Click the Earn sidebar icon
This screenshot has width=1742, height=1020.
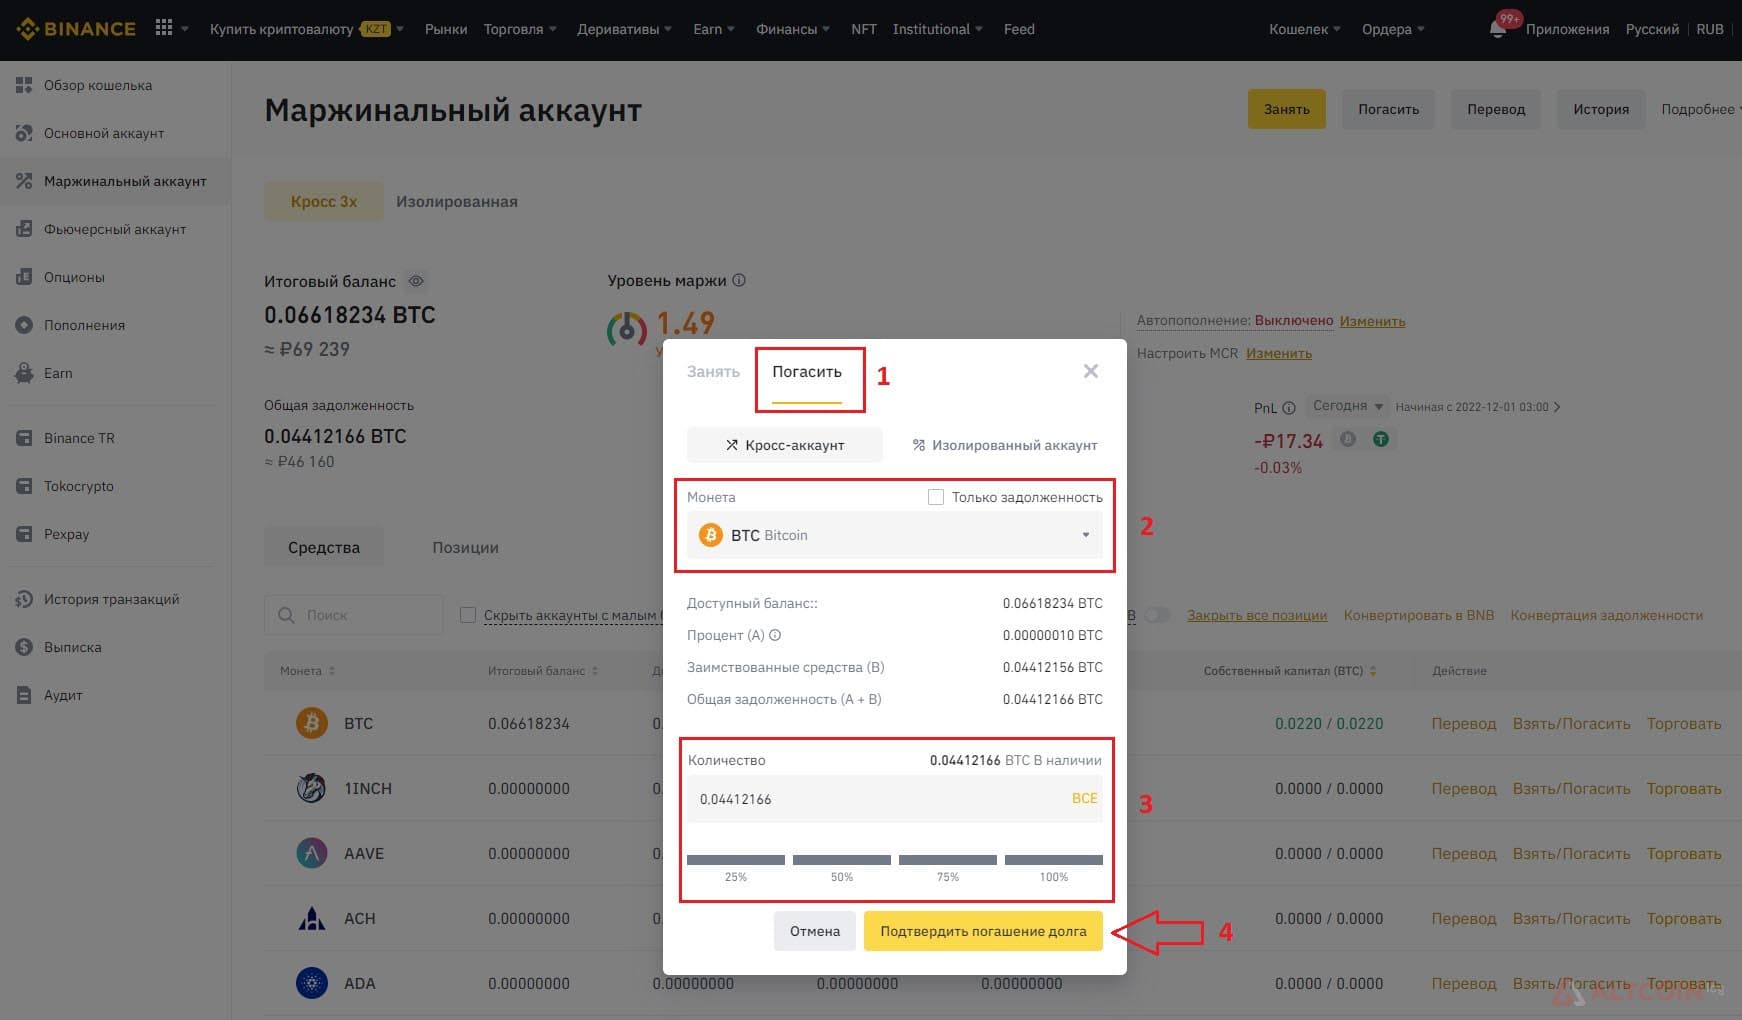tap(24, 373)
